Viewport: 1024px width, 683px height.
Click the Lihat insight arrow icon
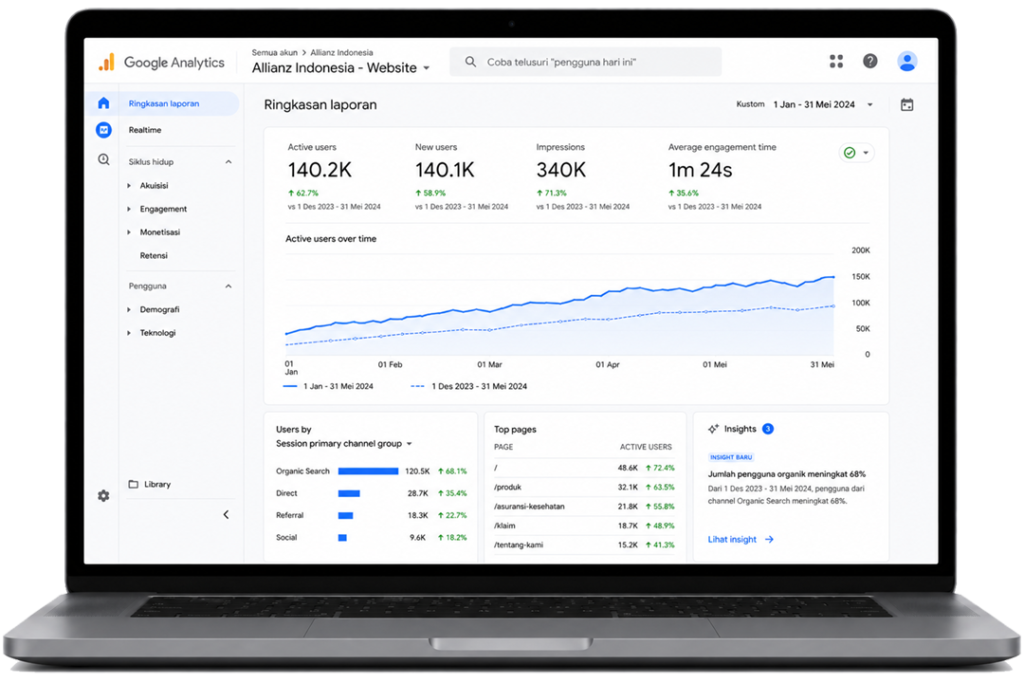point(769,539)
